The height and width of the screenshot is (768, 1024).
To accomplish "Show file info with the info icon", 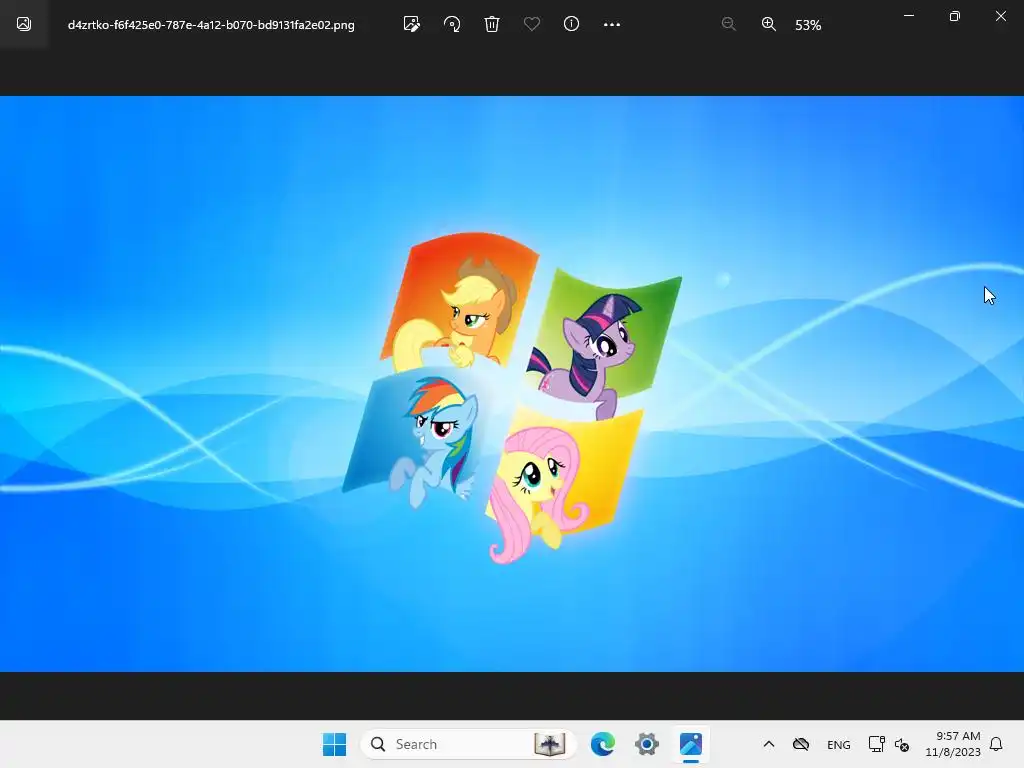I will 571,24.
